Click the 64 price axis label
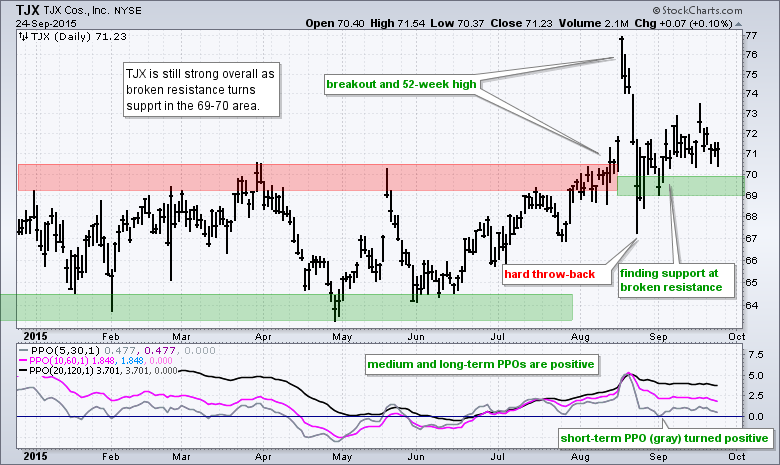780x465 pixels. 751,305
